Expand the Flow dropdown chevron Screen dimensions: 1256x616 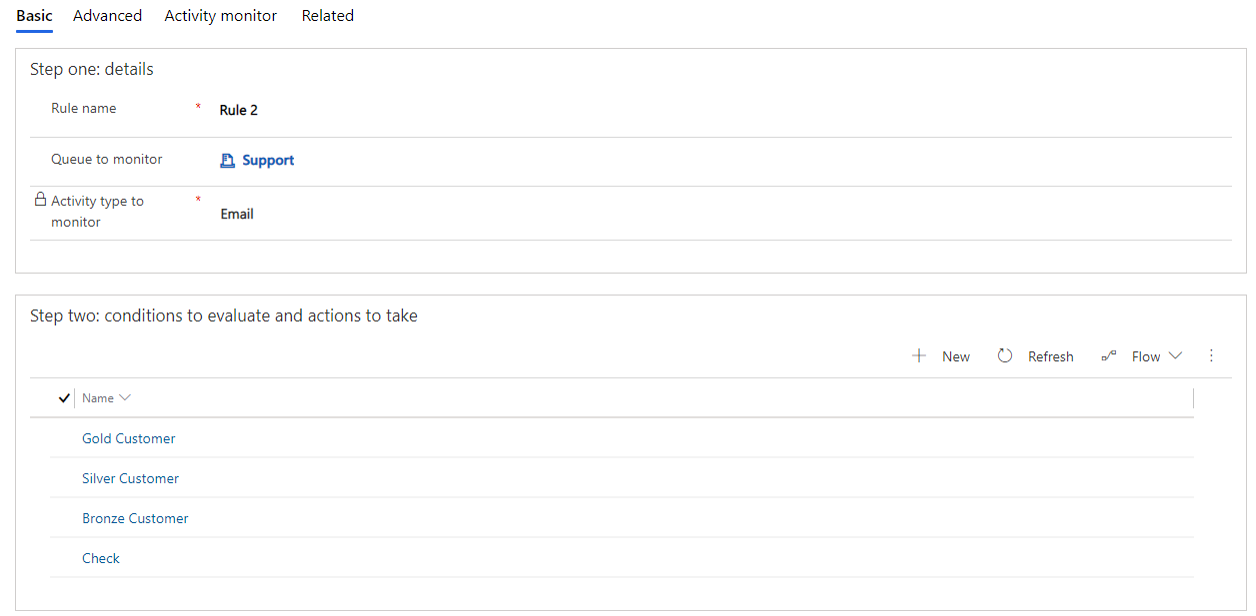(x=1175, y=356)
